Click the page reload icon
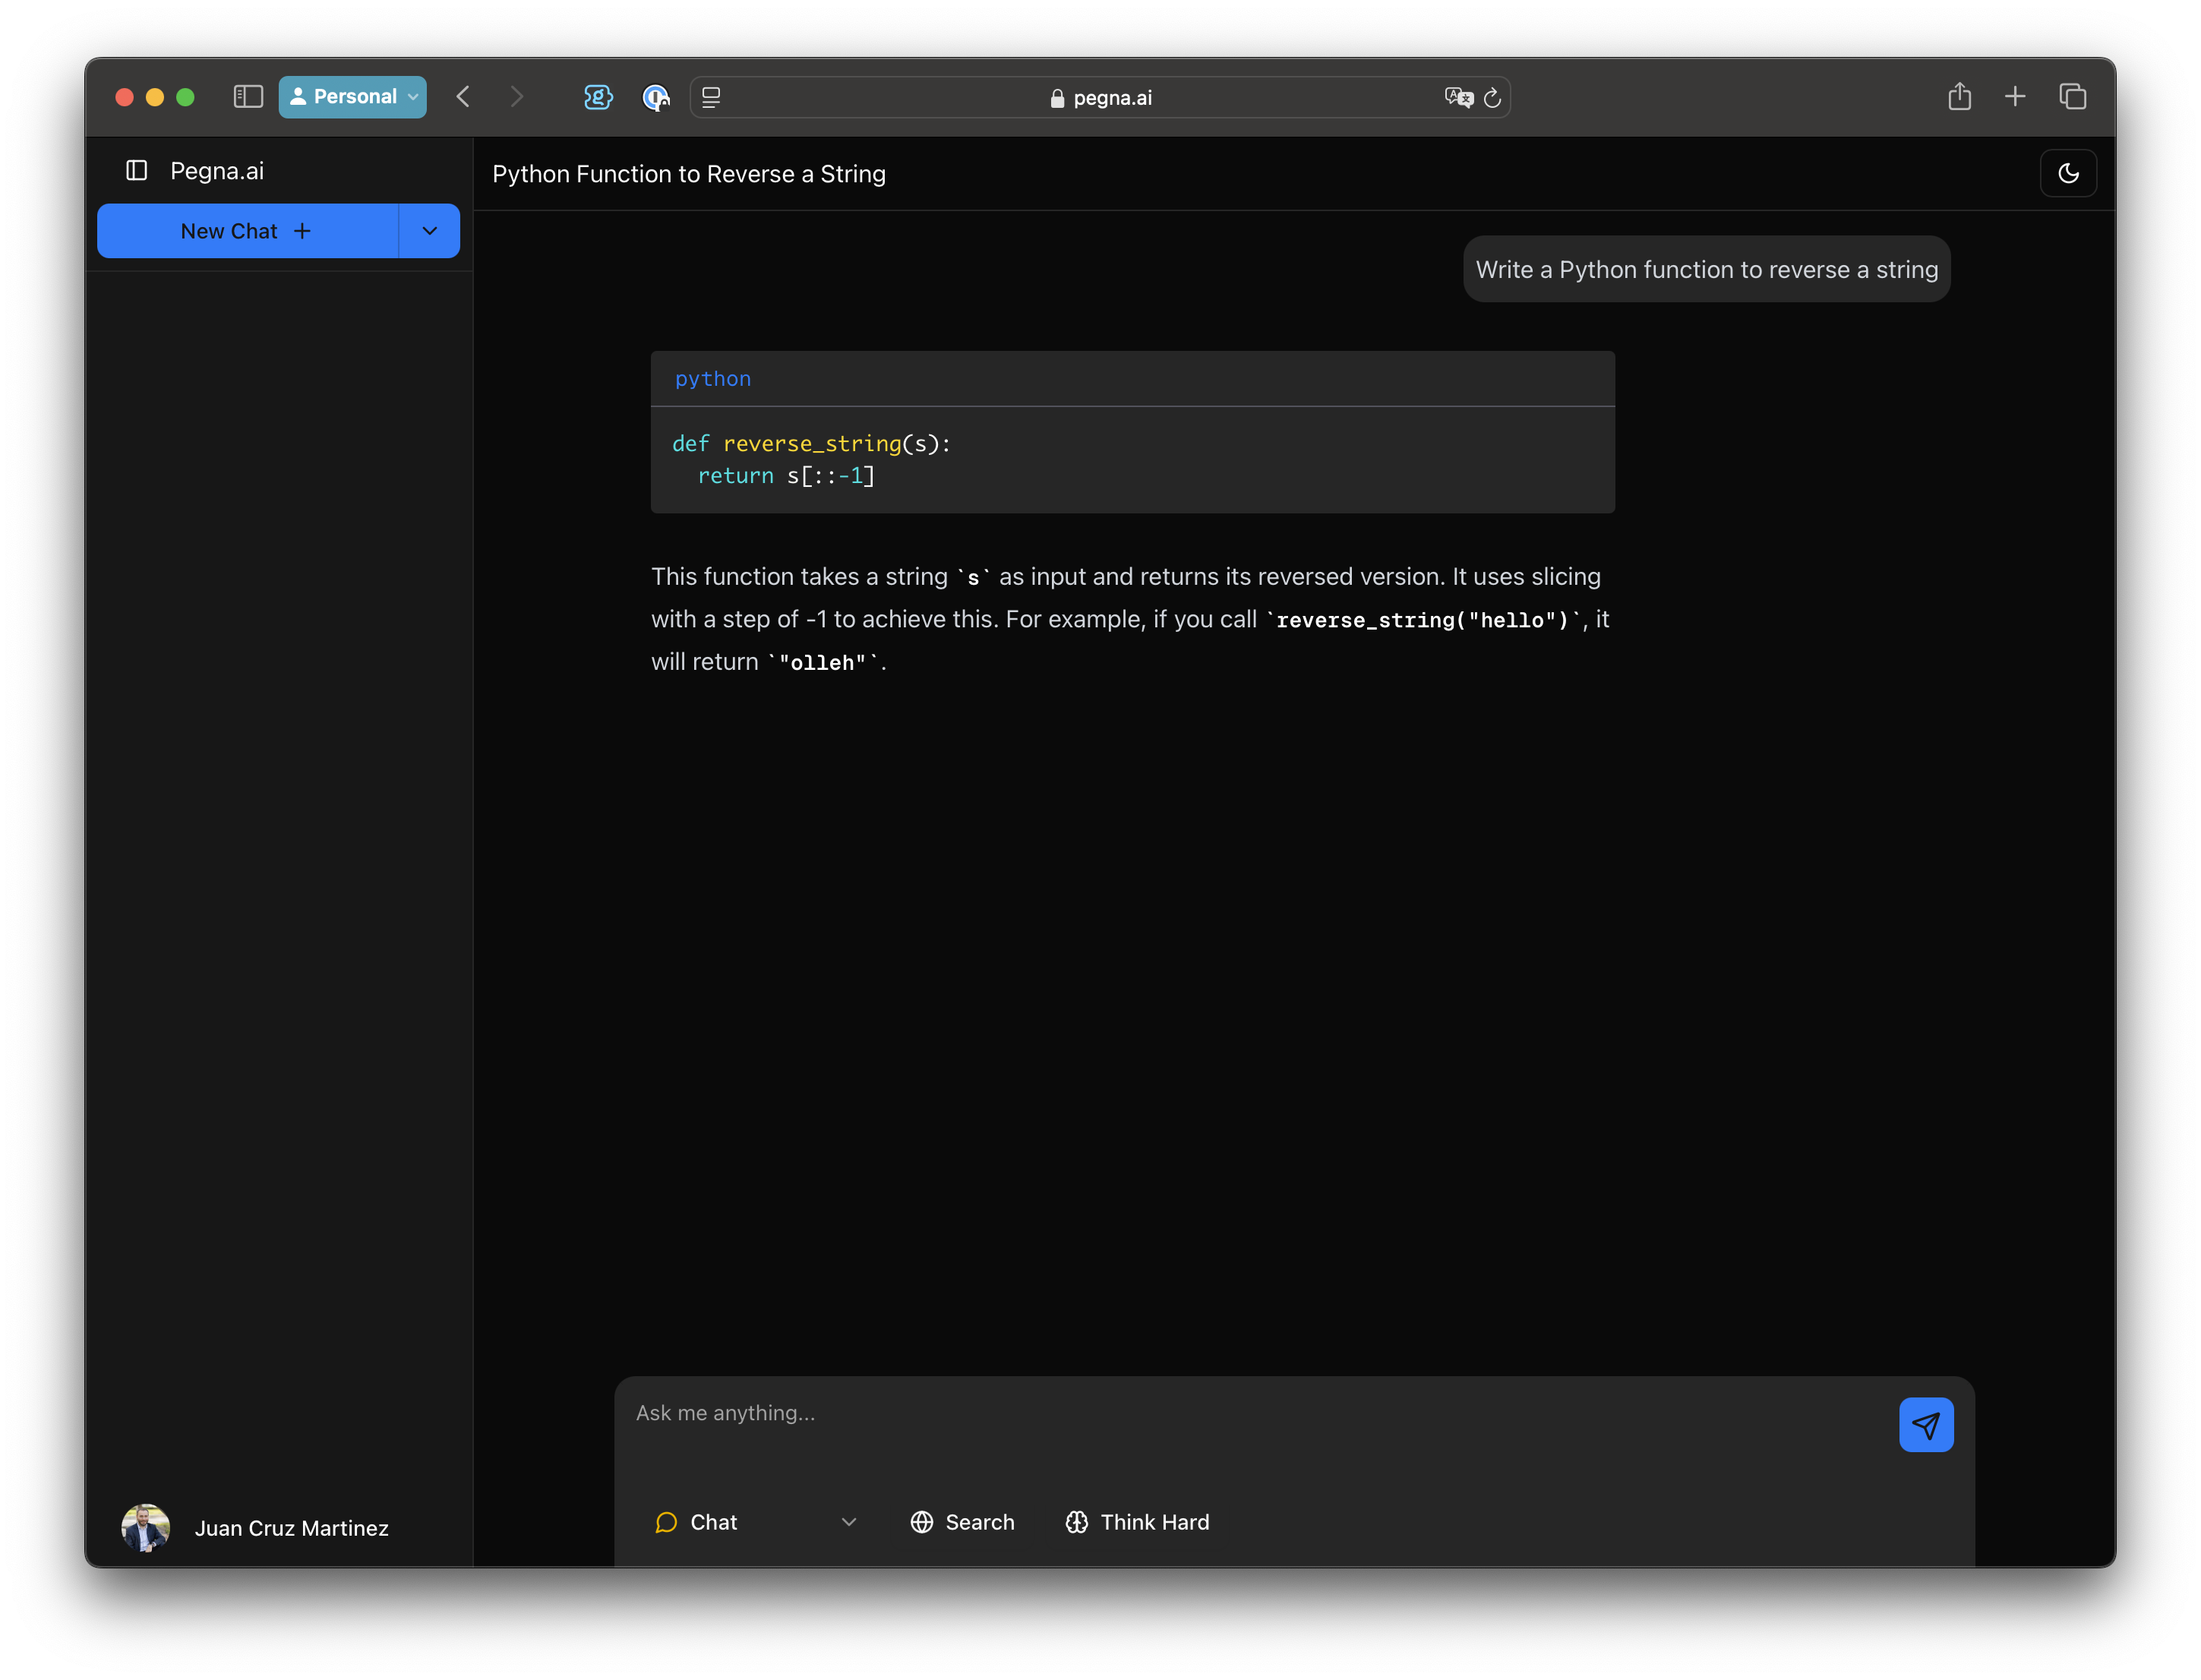 (1492, 98)
